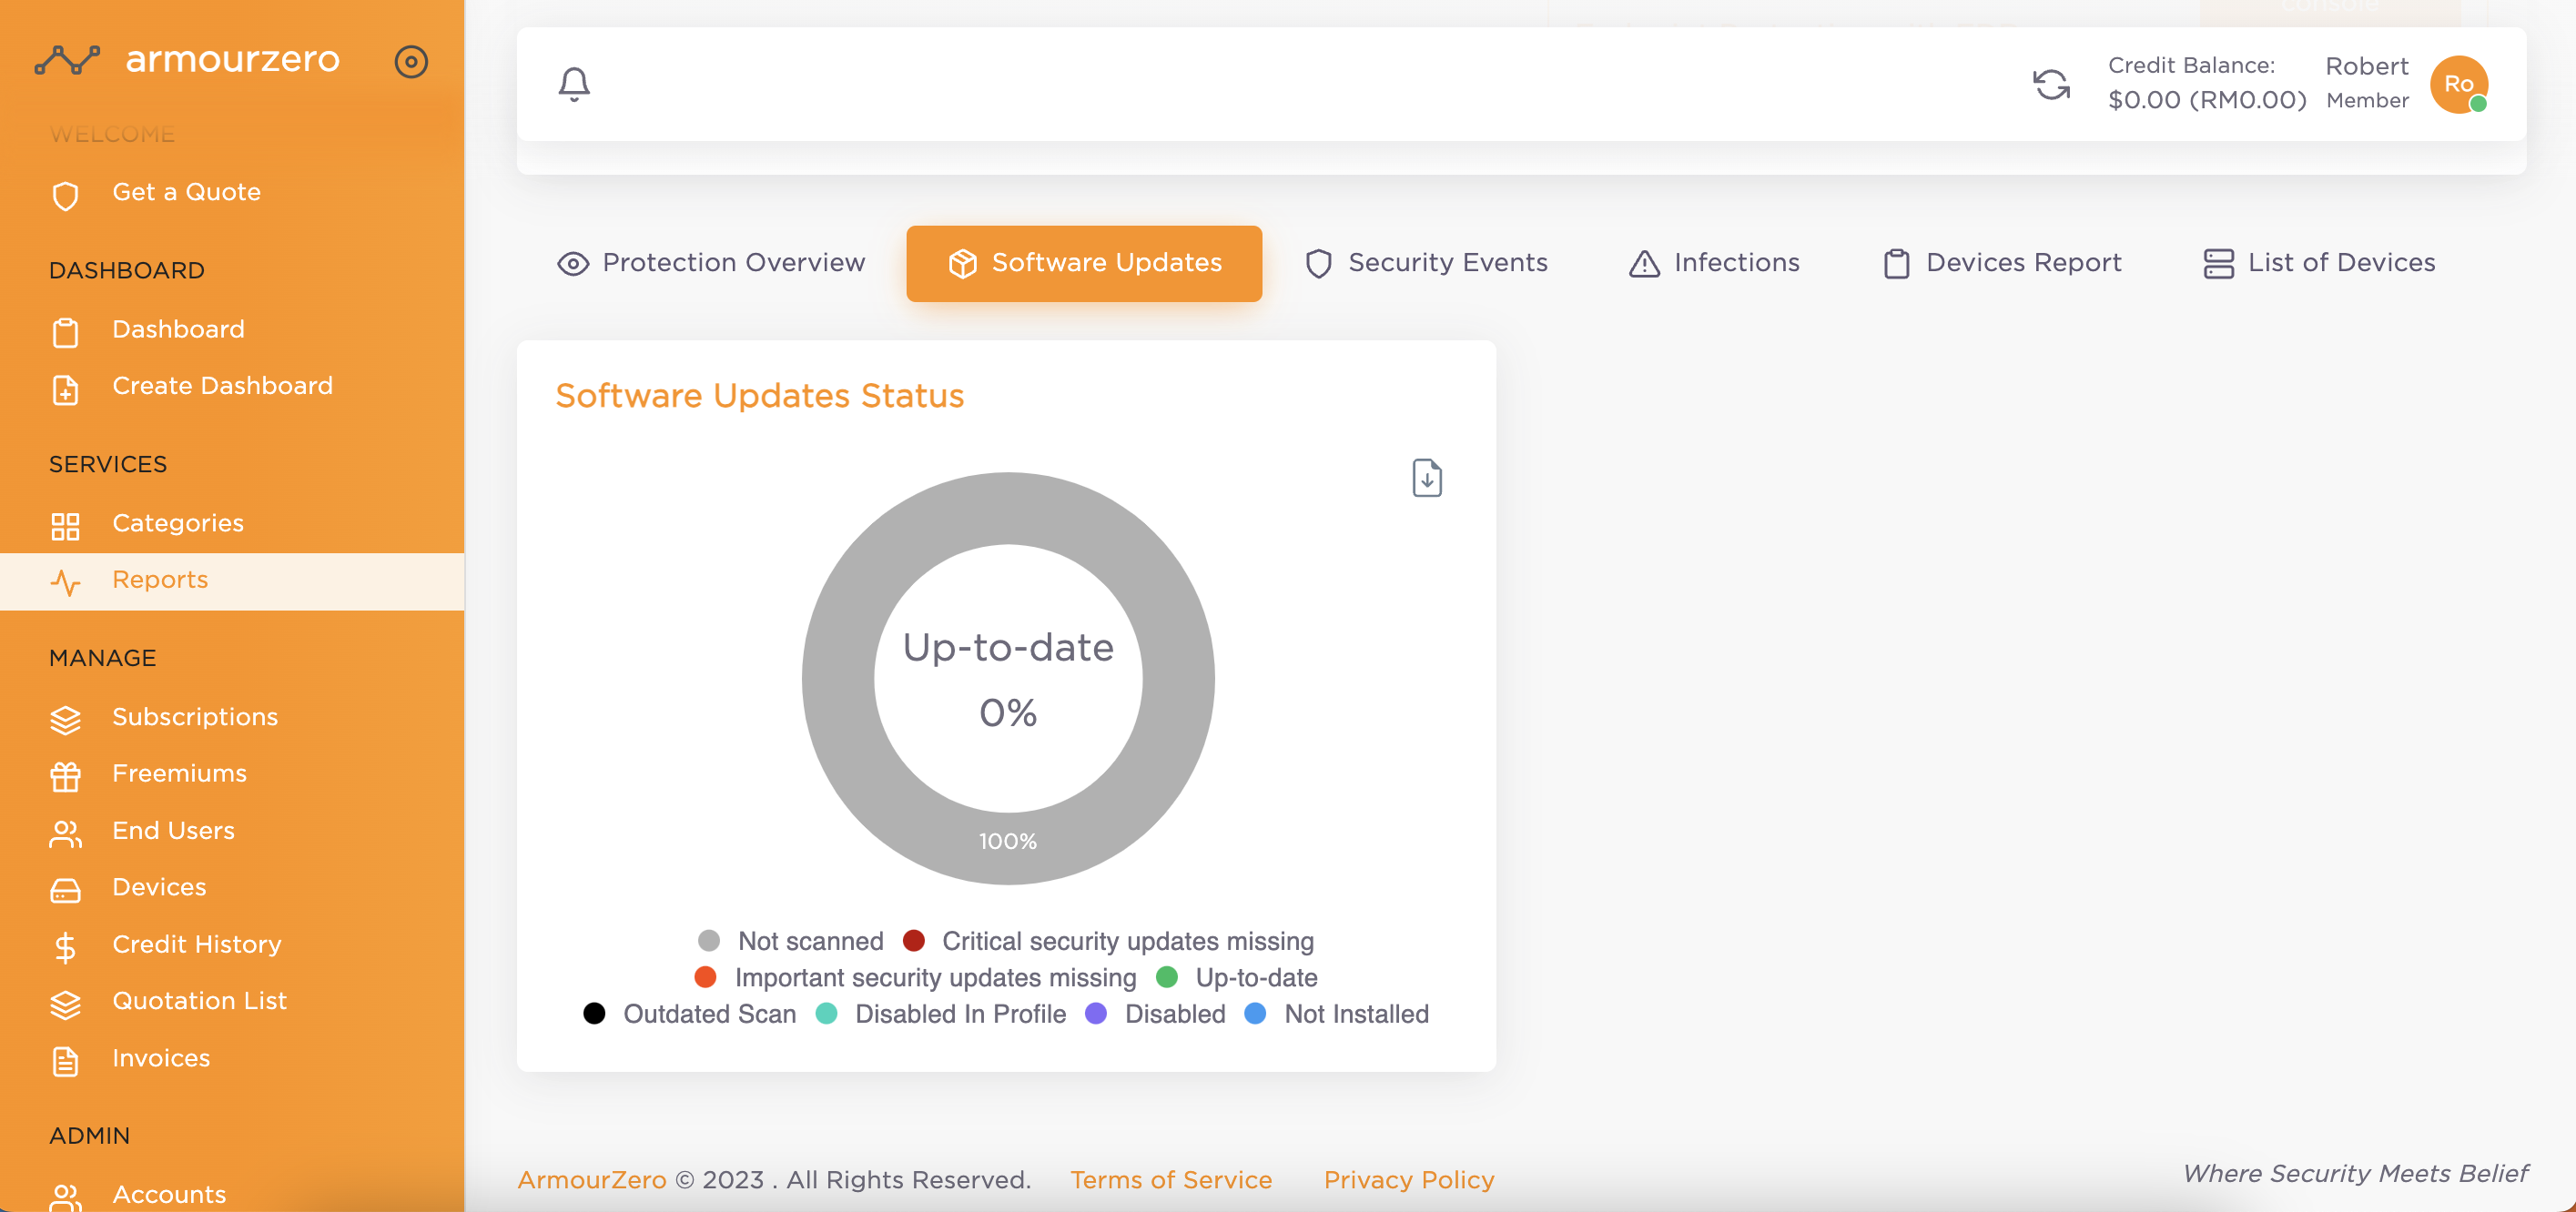Open the Security Events tab

point(1426,263)
